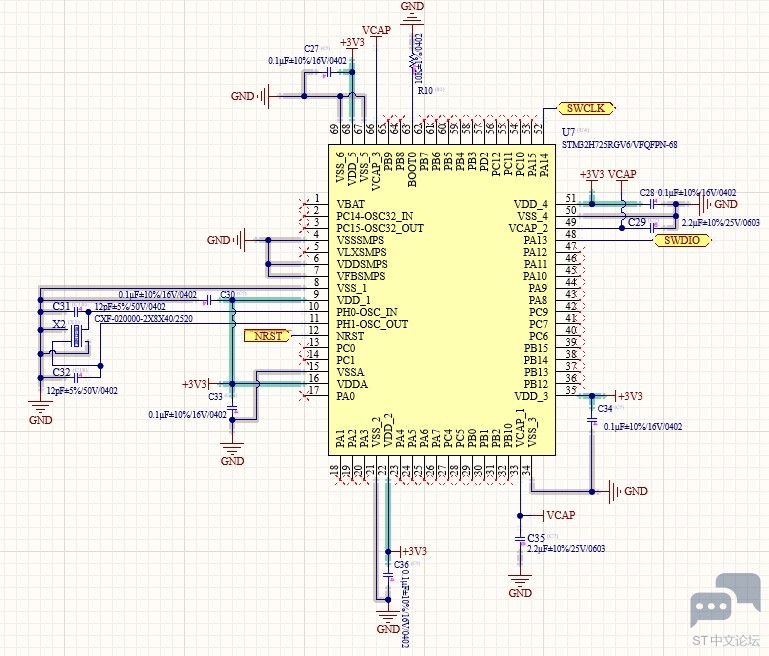
Task: Select capacitor C29 symbol
Action: pos(653,228)
